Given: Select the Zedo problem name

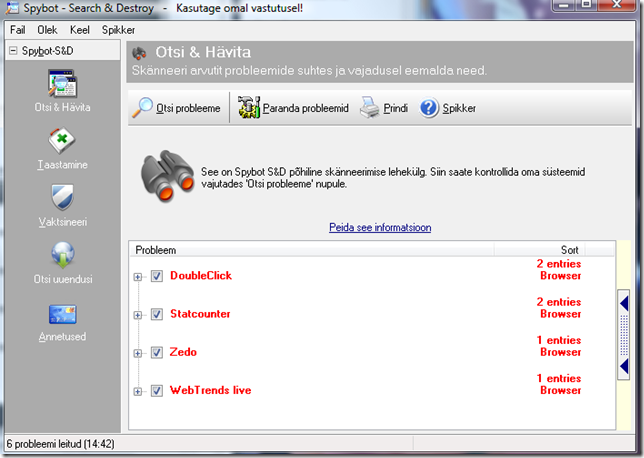Looking at the screenshot, I should [x=183, y=352].
